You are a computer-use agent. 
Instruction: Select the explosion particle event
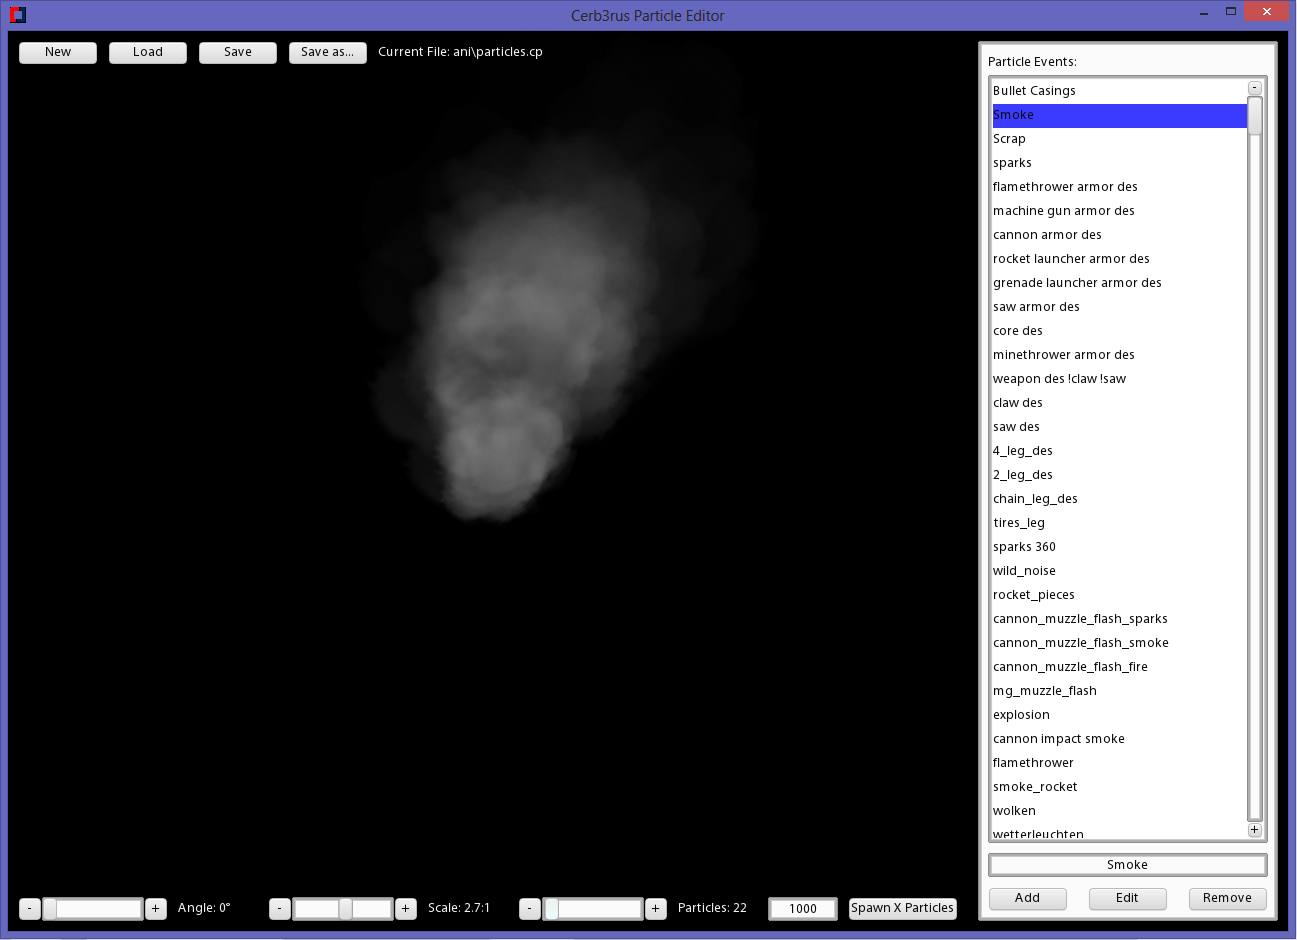(x=1021, y=714)
